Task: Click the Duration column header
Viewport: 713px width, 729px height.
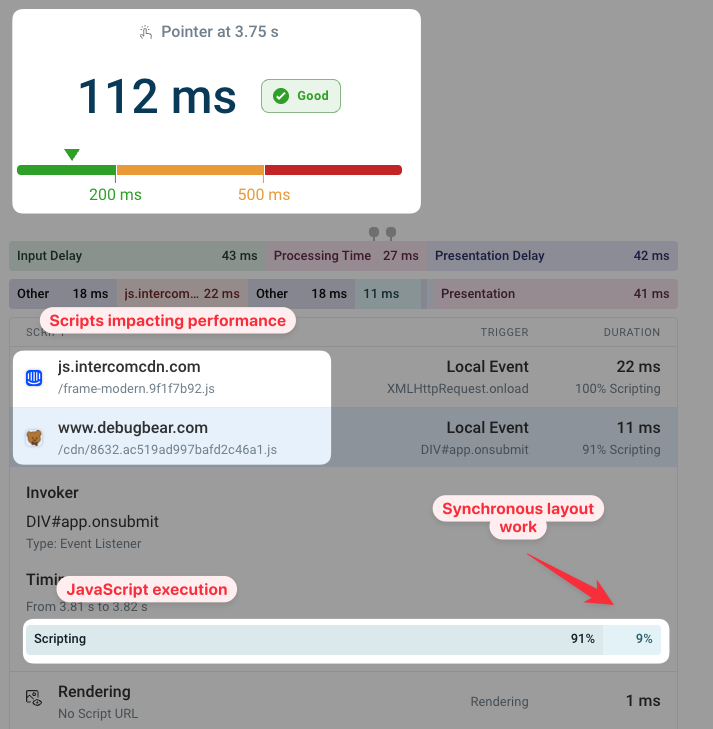Action: click(631, 332)
